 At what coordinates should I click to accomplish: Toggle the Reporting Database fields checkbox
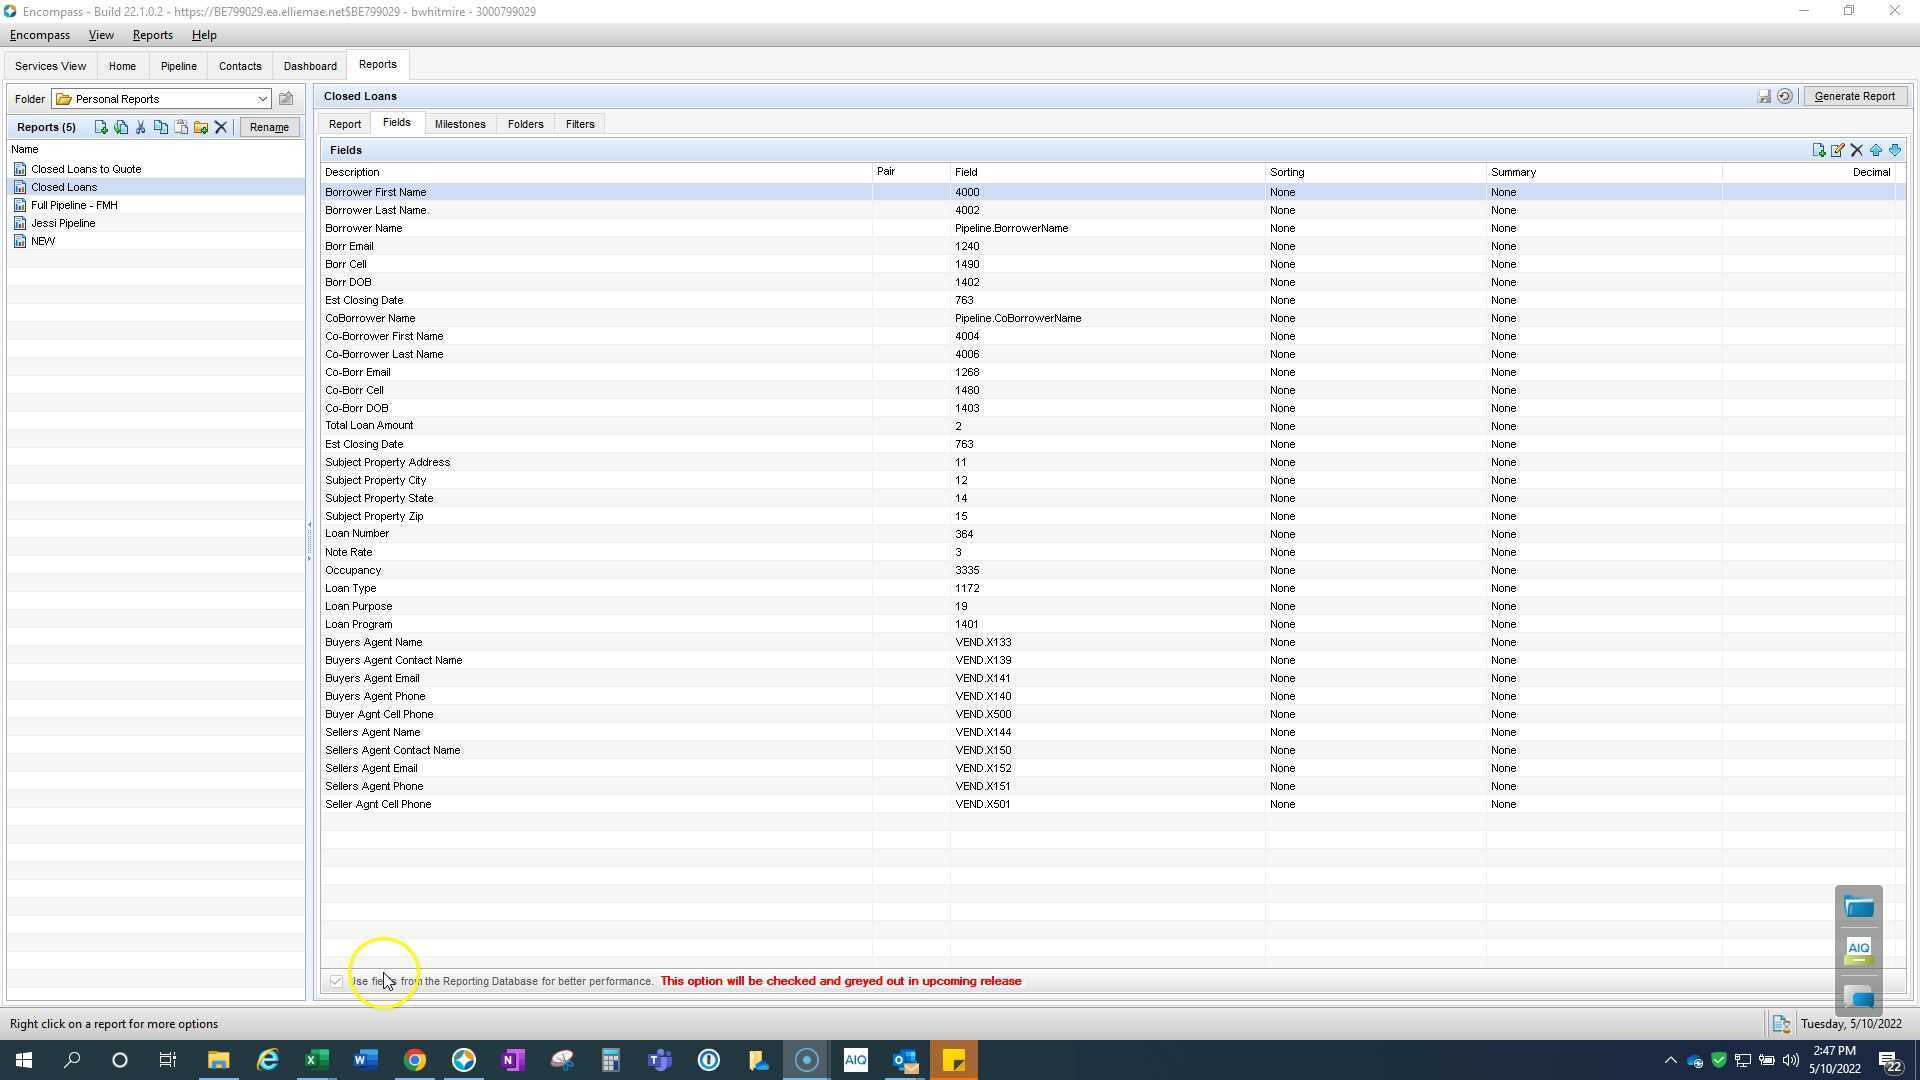pyautogui.click(x=336, y=981)
